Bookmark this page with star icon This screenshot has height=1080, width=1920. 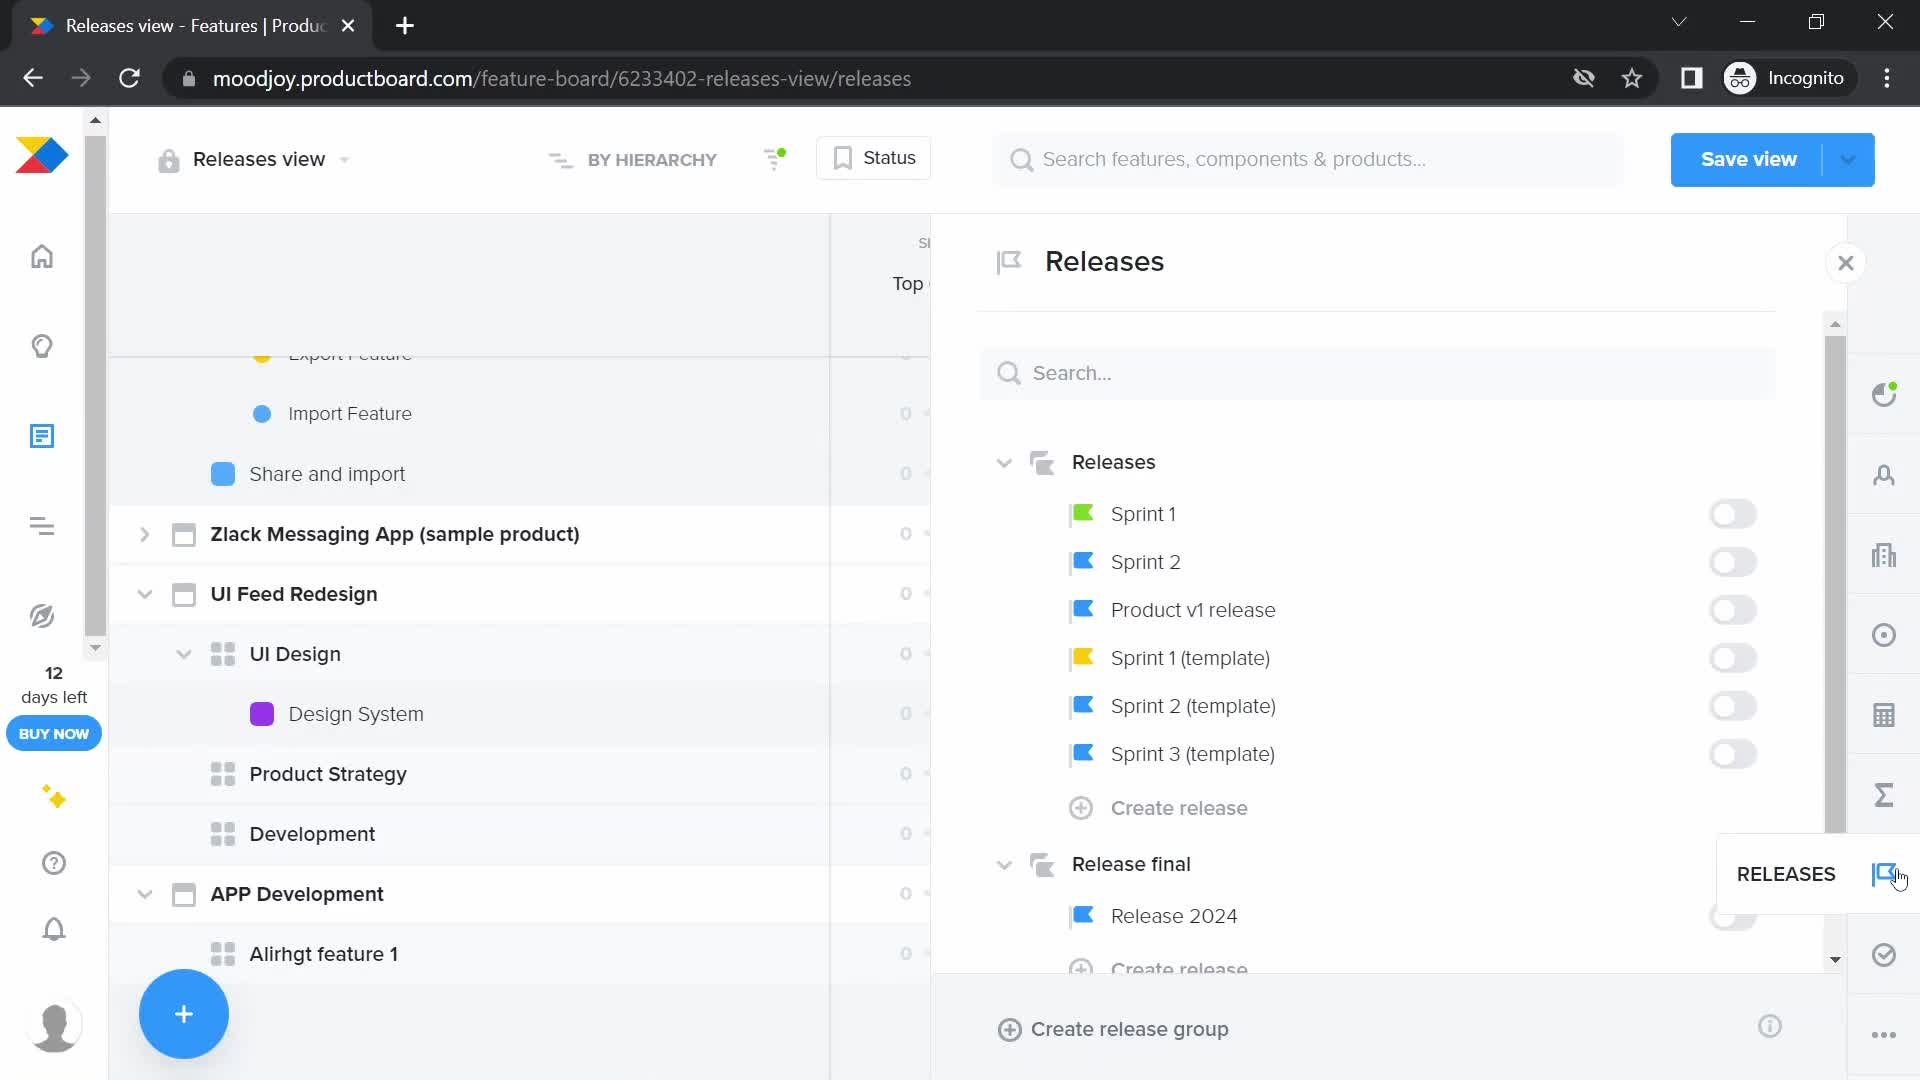[x=1632, y=78]
